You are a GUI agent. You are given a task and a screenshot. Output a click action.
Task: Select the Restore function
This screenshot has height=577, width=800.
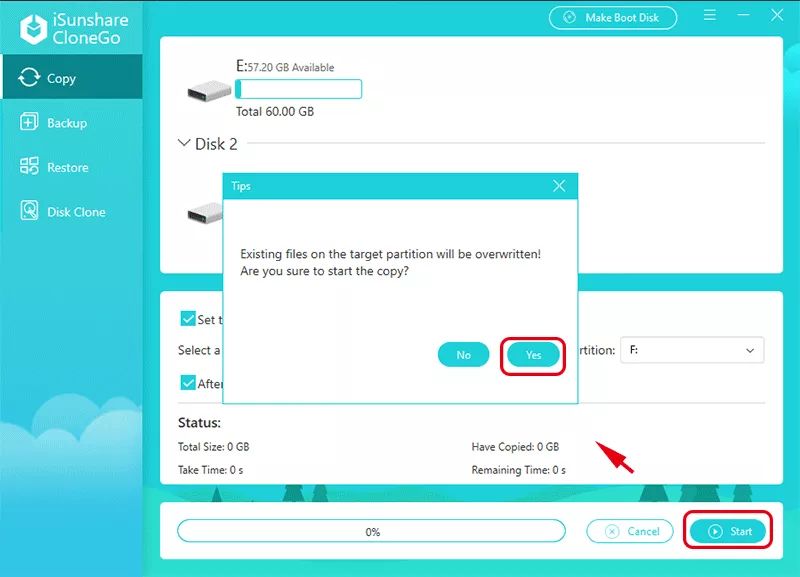pyautogui.click(x=70, y=166)
